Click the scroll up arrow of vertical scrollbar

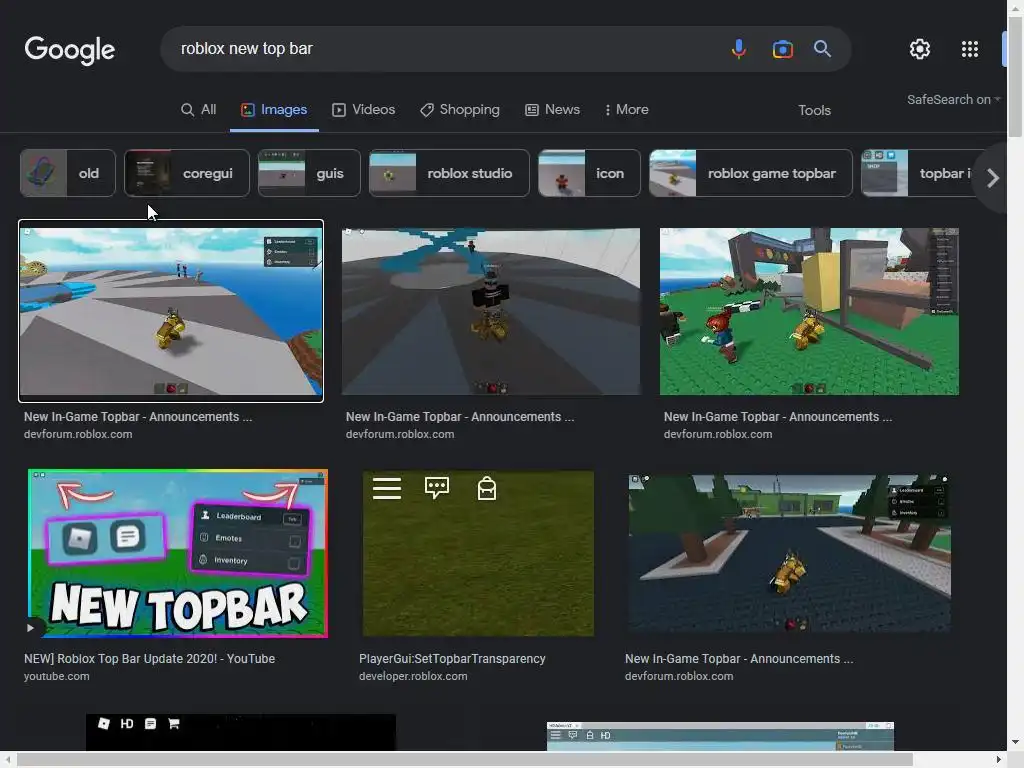pos(1015,7)
